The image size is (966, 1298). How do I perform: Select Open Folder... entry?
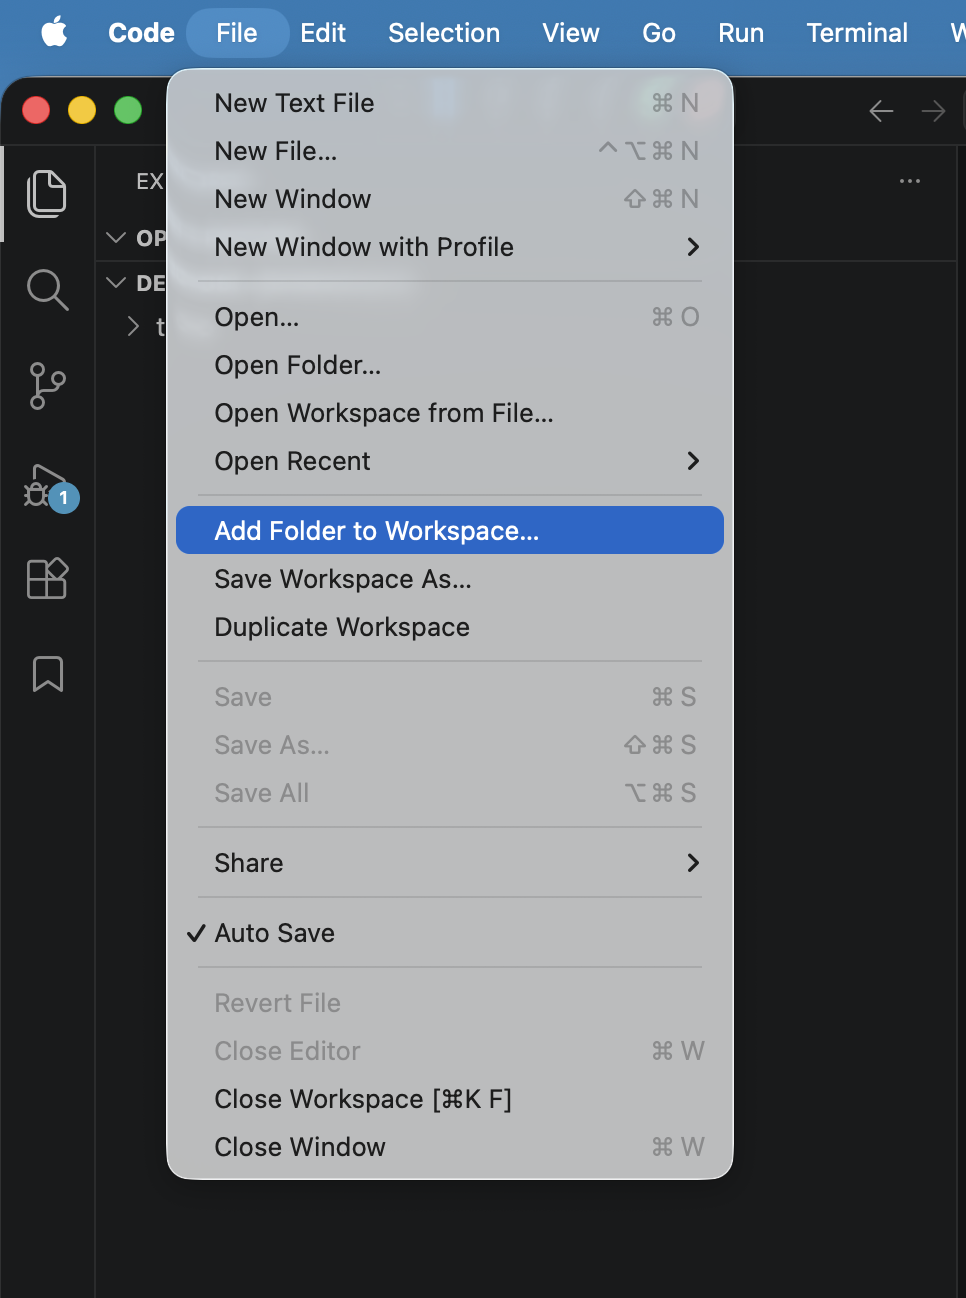[449, 365]
